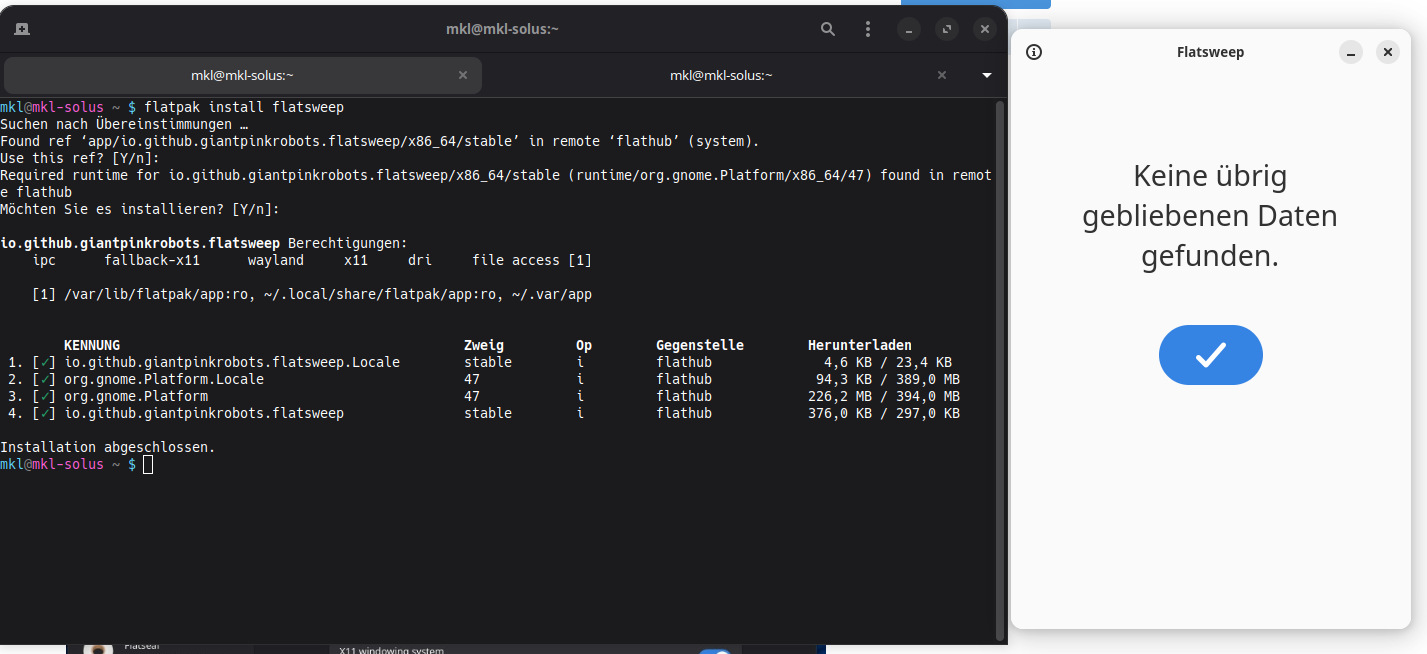This screenshot has height=654, width=1427.
Task: Close the terminal window
Action: (x=985, y=29)
